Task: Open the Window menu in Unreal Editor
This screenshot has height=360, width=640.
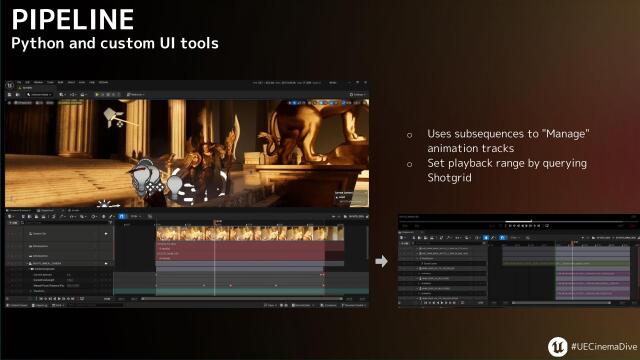Action: [x=38, y=82]
